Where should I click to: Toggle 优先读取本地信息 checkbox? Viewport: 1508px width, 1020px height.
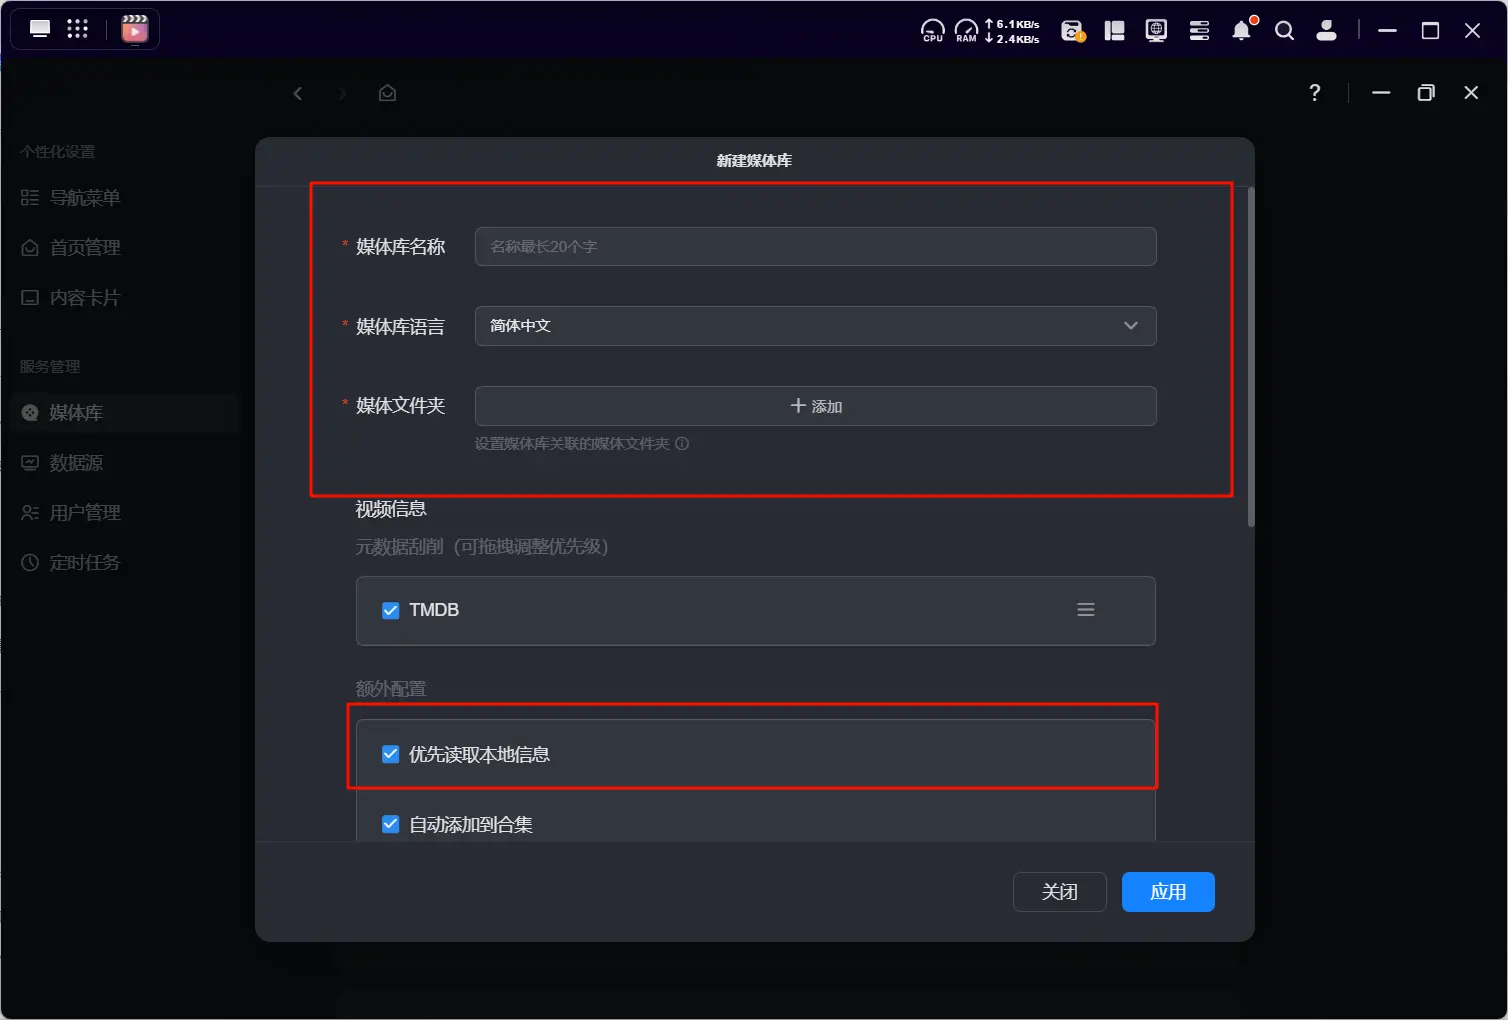(x=391, y=754)
